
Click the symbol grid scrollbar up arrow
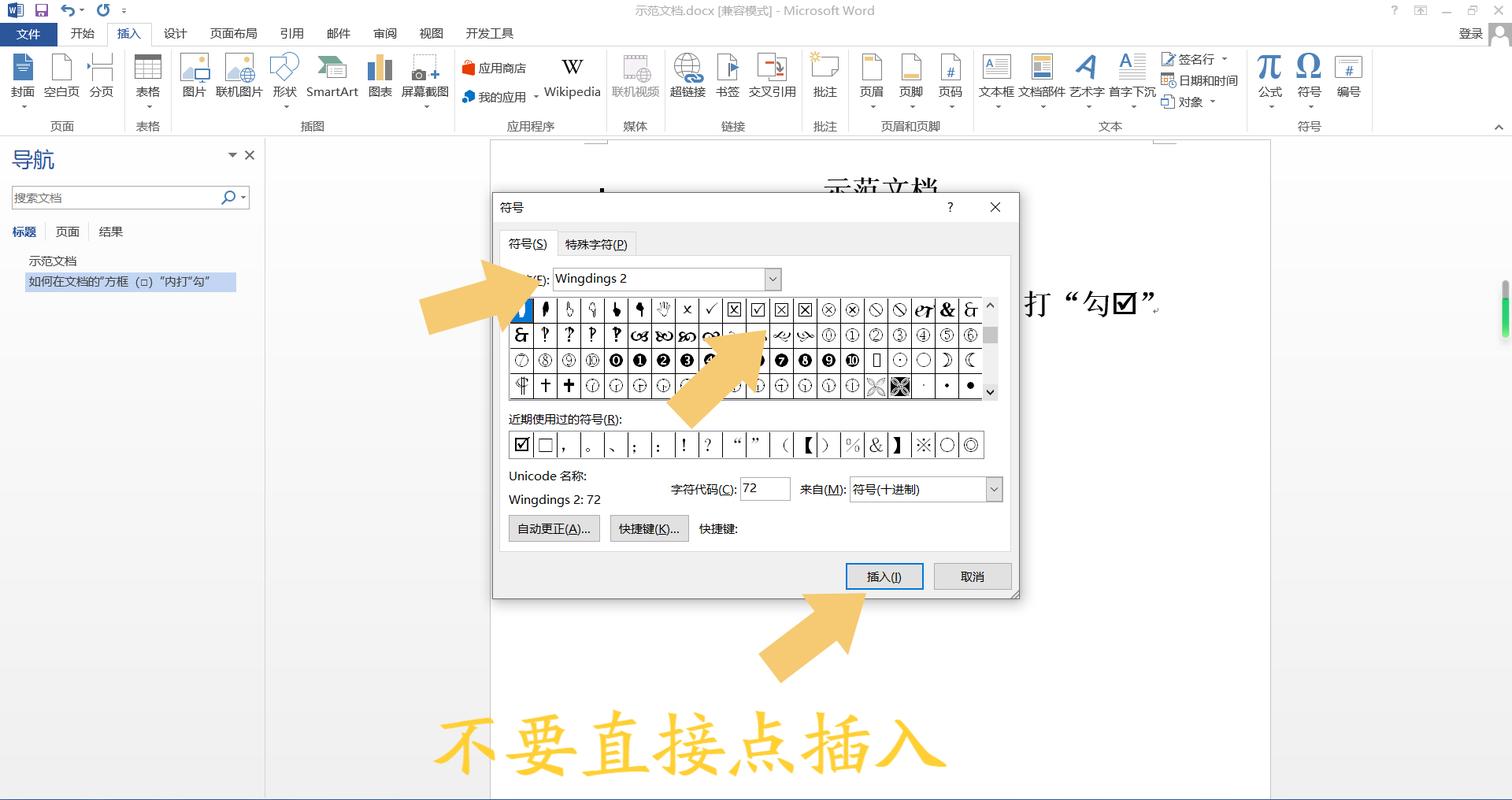point(990,306)
